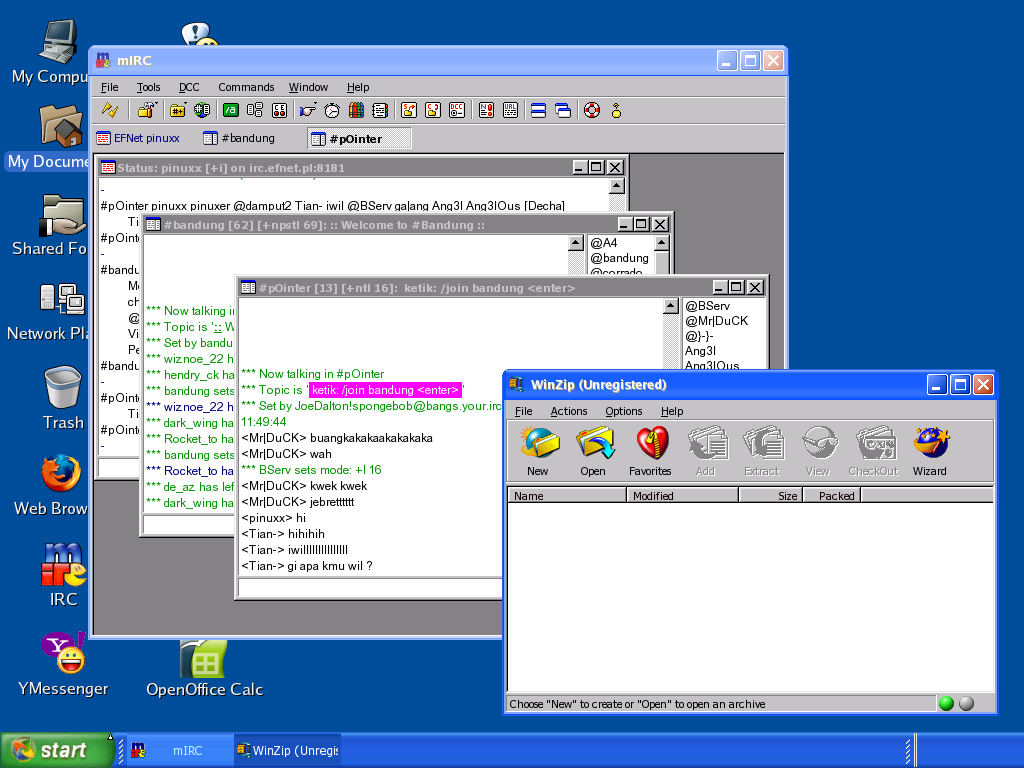Viewport: 1024px width, 768px height.
Task: Open the Popups editor icon in mIRC
Action: click(x=255, y=110)
